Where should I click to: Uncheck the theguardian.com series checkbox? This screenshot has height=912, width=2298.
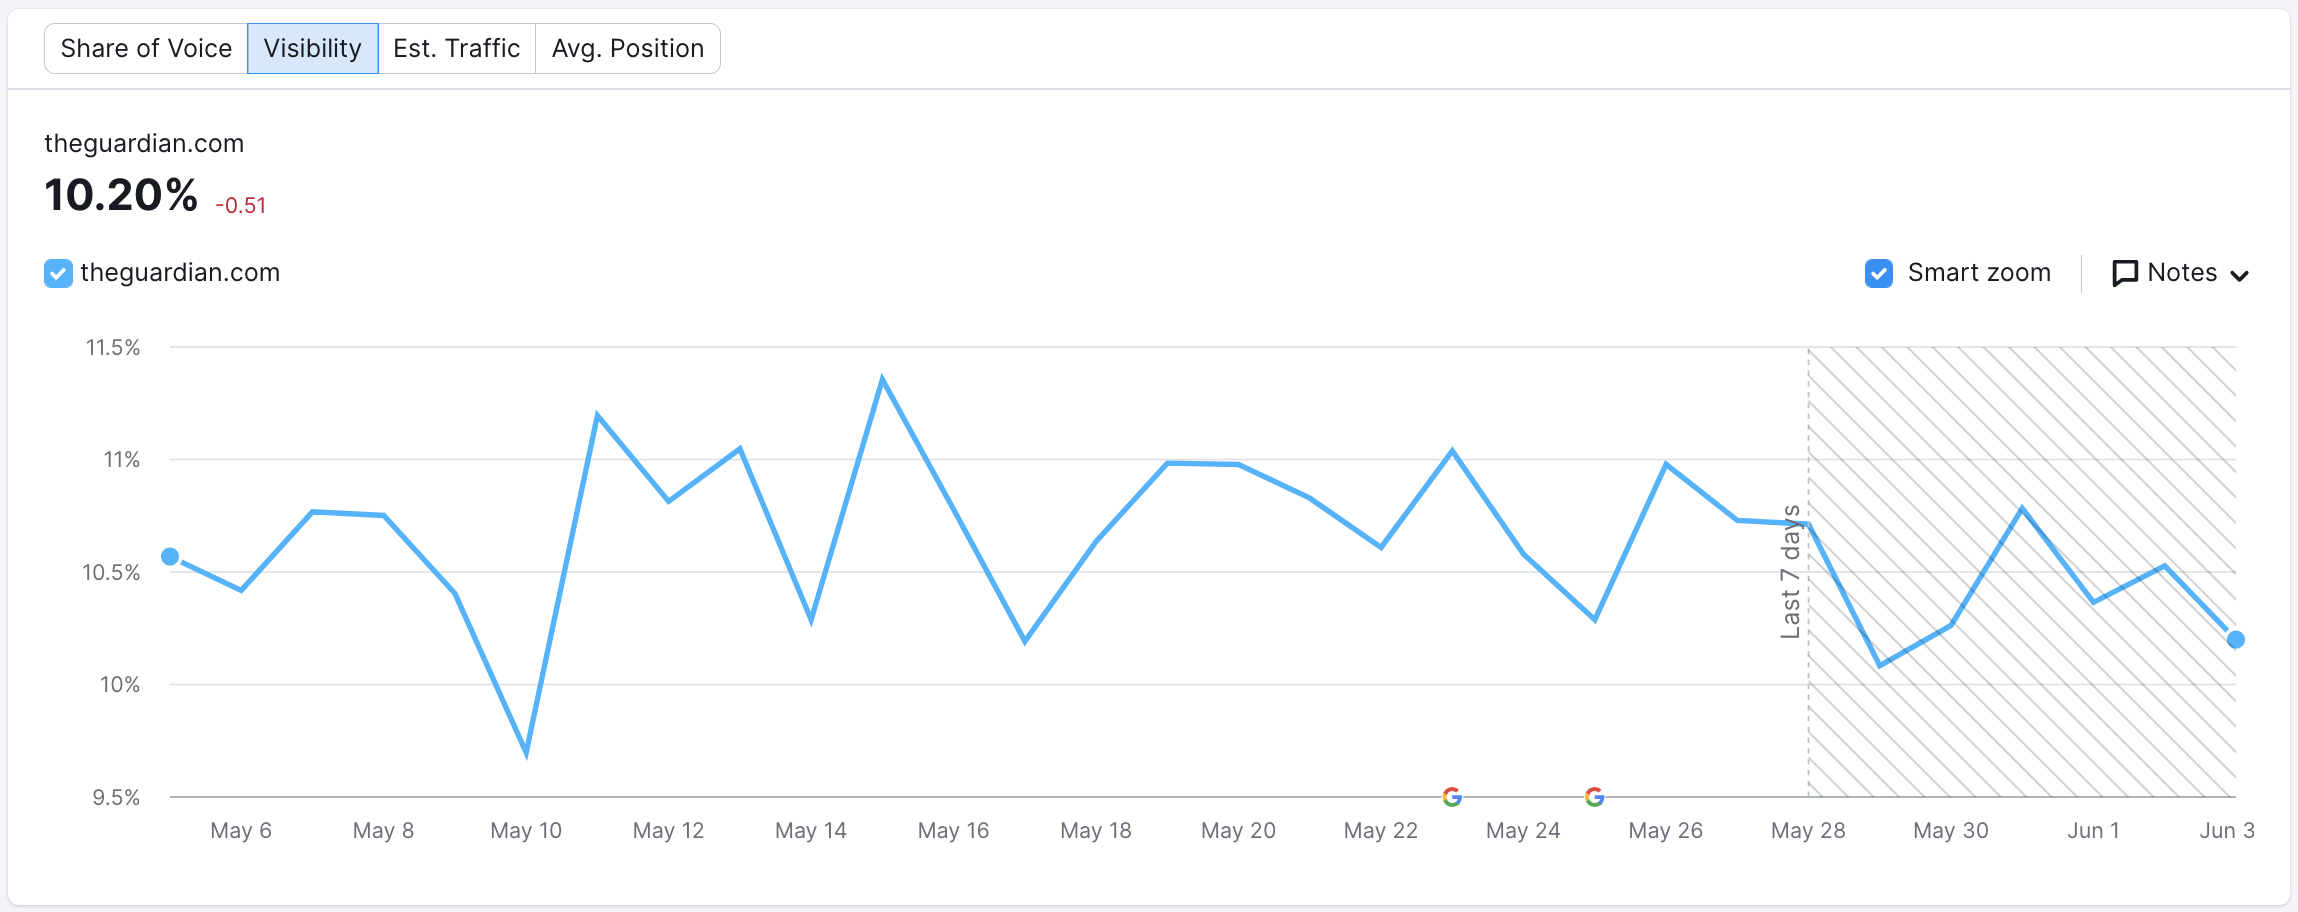click(x=57, y=272)
